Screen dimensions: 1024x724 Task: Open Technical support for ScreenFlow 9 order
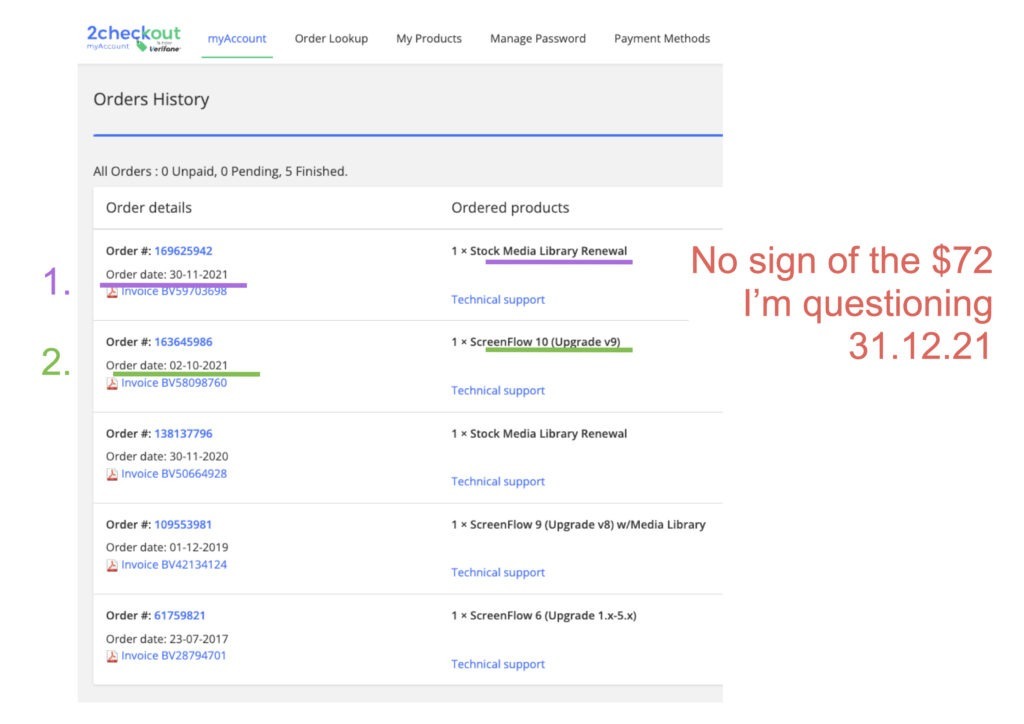pos(498,573)
